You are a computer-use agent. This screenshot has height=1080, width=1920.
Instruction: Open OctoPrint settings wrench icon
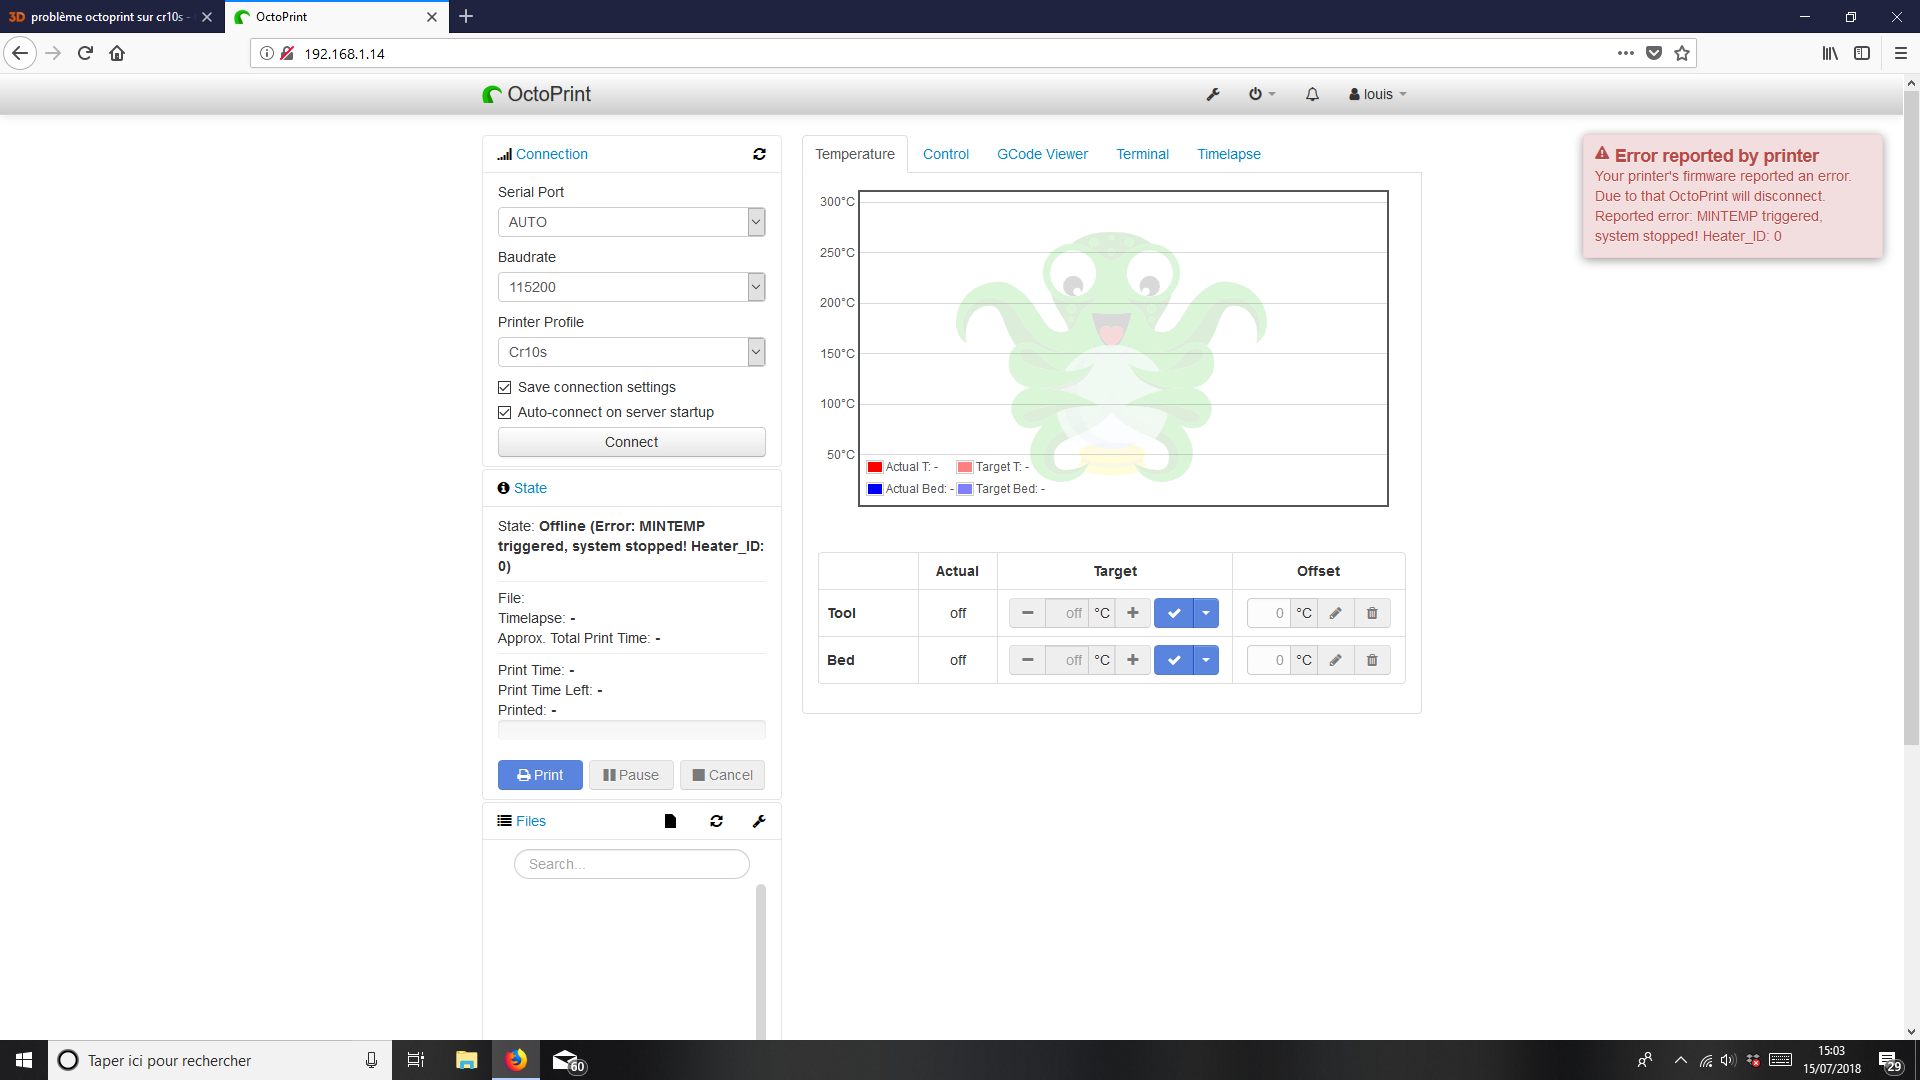pos(1213,94)
